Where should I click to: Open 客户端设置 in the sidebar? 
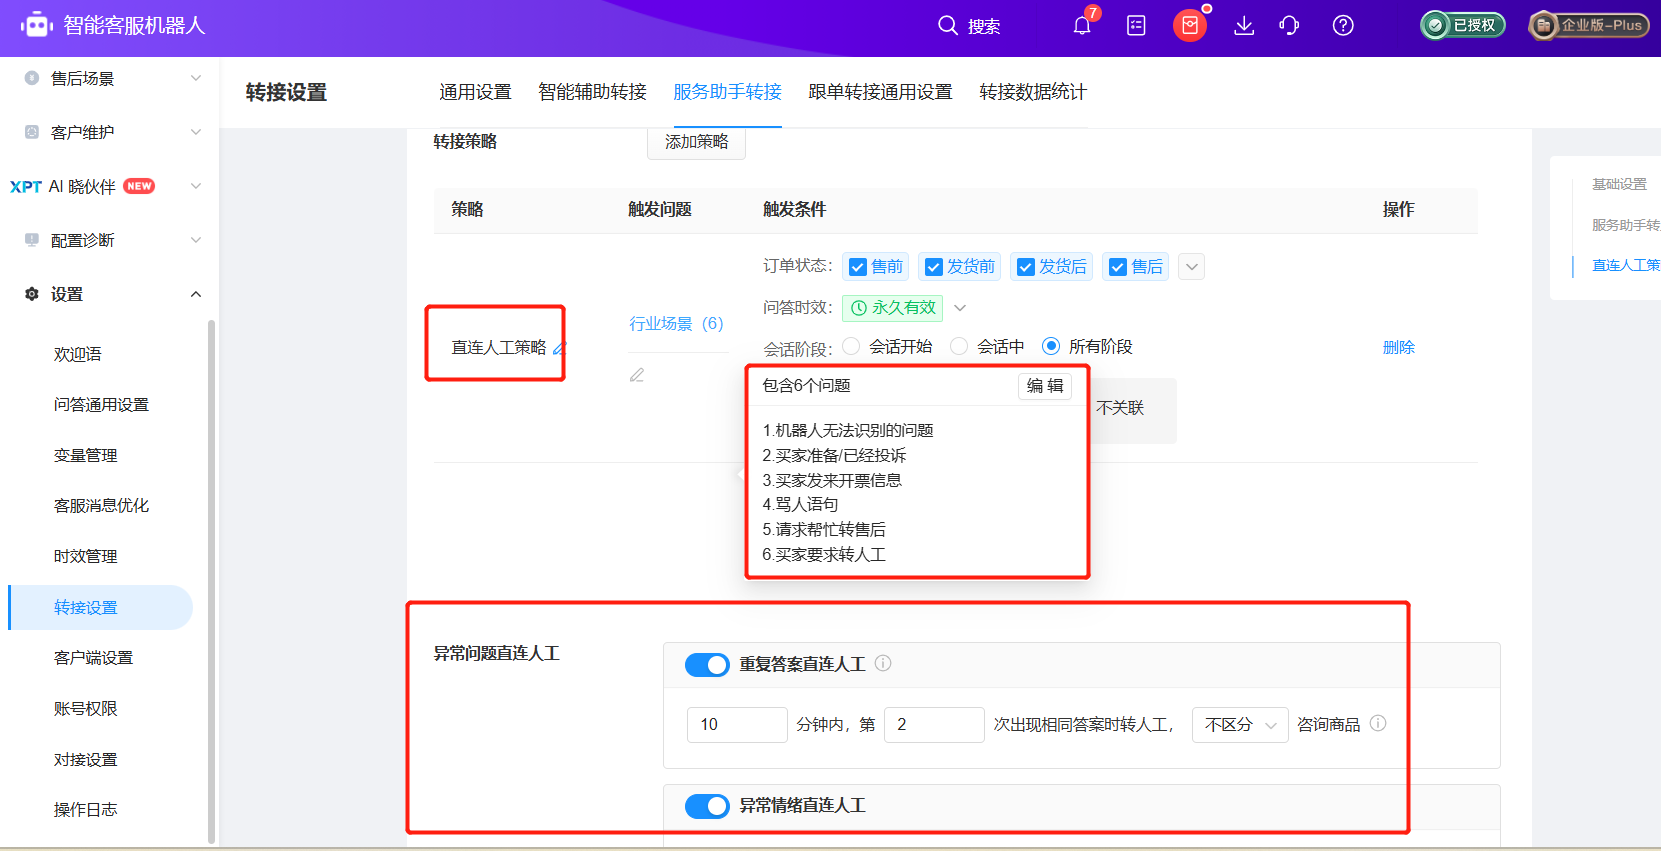click(x=93, y=658)
